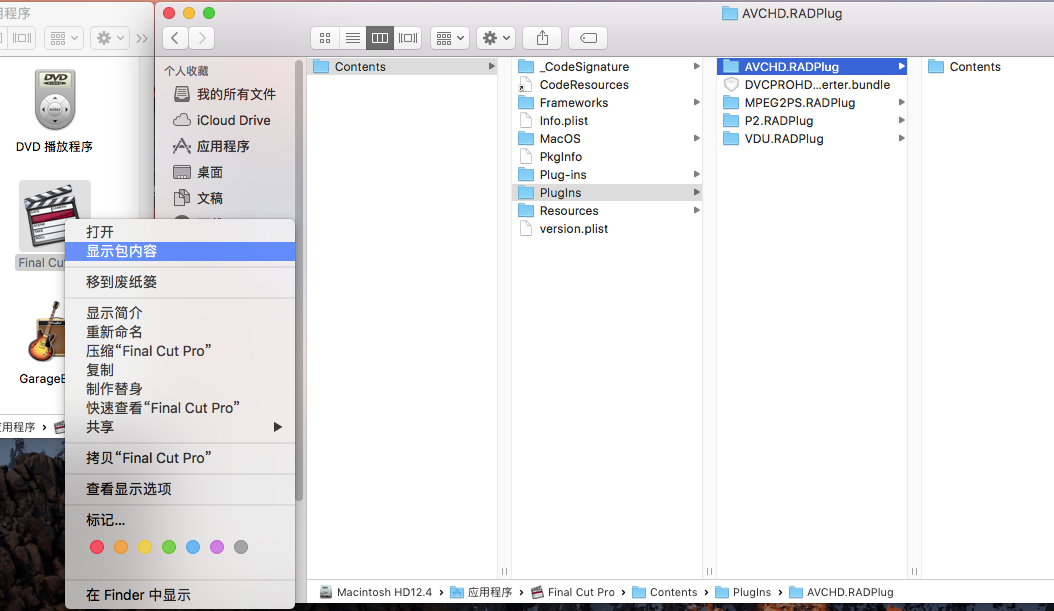The height and width of the screenshot is (611, 1054).
Task: Select the VDU.RADPlug folder
Action: tap(812, 138)
